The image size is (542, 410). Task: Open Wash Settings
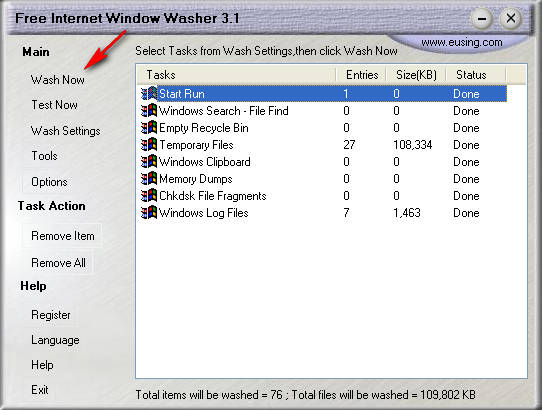click(66, 131)
